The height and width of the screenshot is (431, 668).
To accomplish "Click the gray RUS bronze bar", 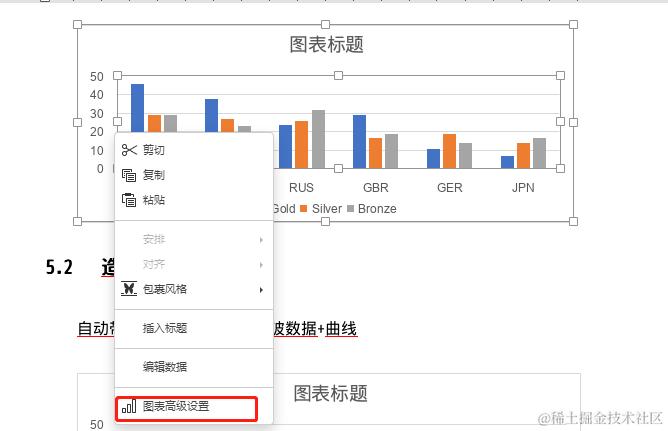I will tap(318, 139).
